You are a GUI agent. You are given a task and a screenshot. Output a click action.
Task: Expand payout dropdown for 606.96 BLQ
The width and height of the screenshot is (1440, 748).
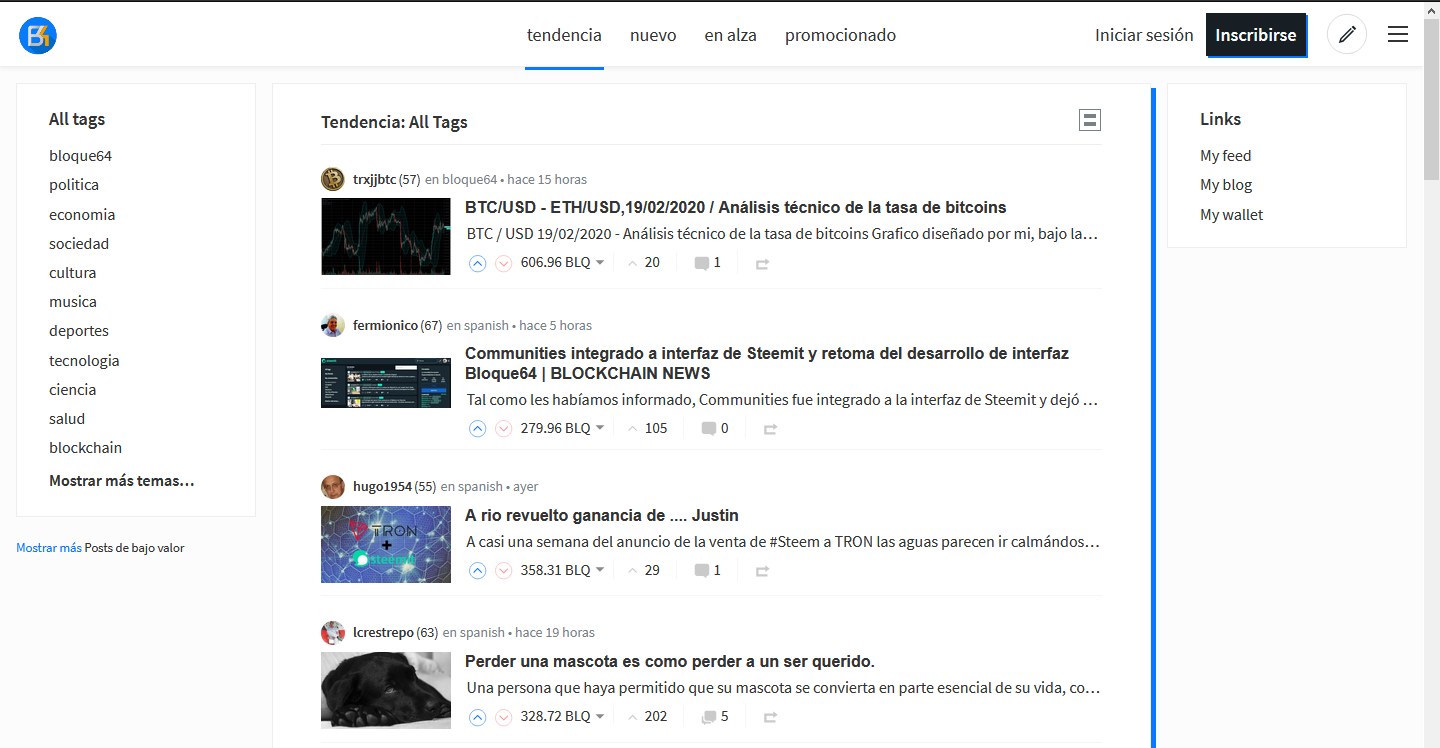tap(600, 263)
